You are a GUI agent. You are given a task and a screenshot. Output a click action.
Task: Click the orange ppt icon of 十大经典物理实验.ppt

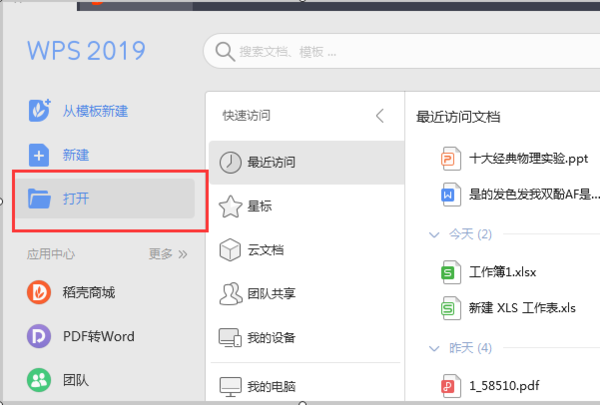449,158
